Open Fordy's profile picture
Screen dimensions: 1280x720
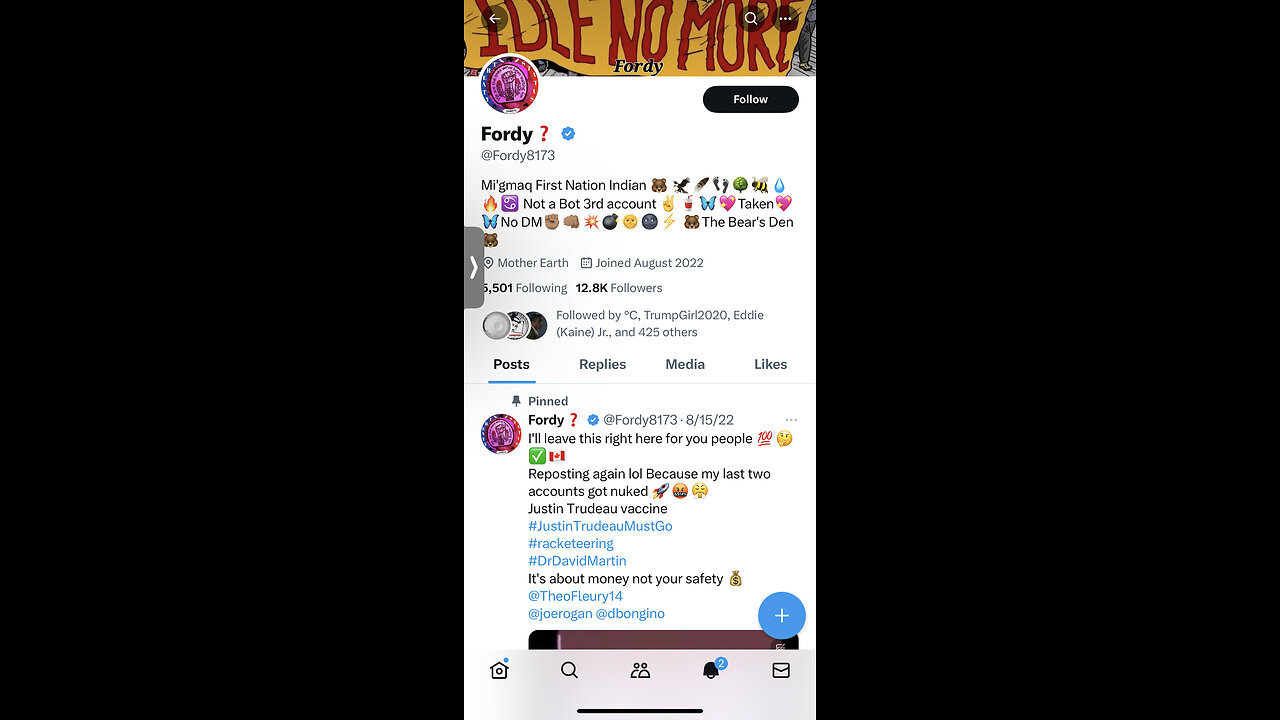click(x=510, y=85)
